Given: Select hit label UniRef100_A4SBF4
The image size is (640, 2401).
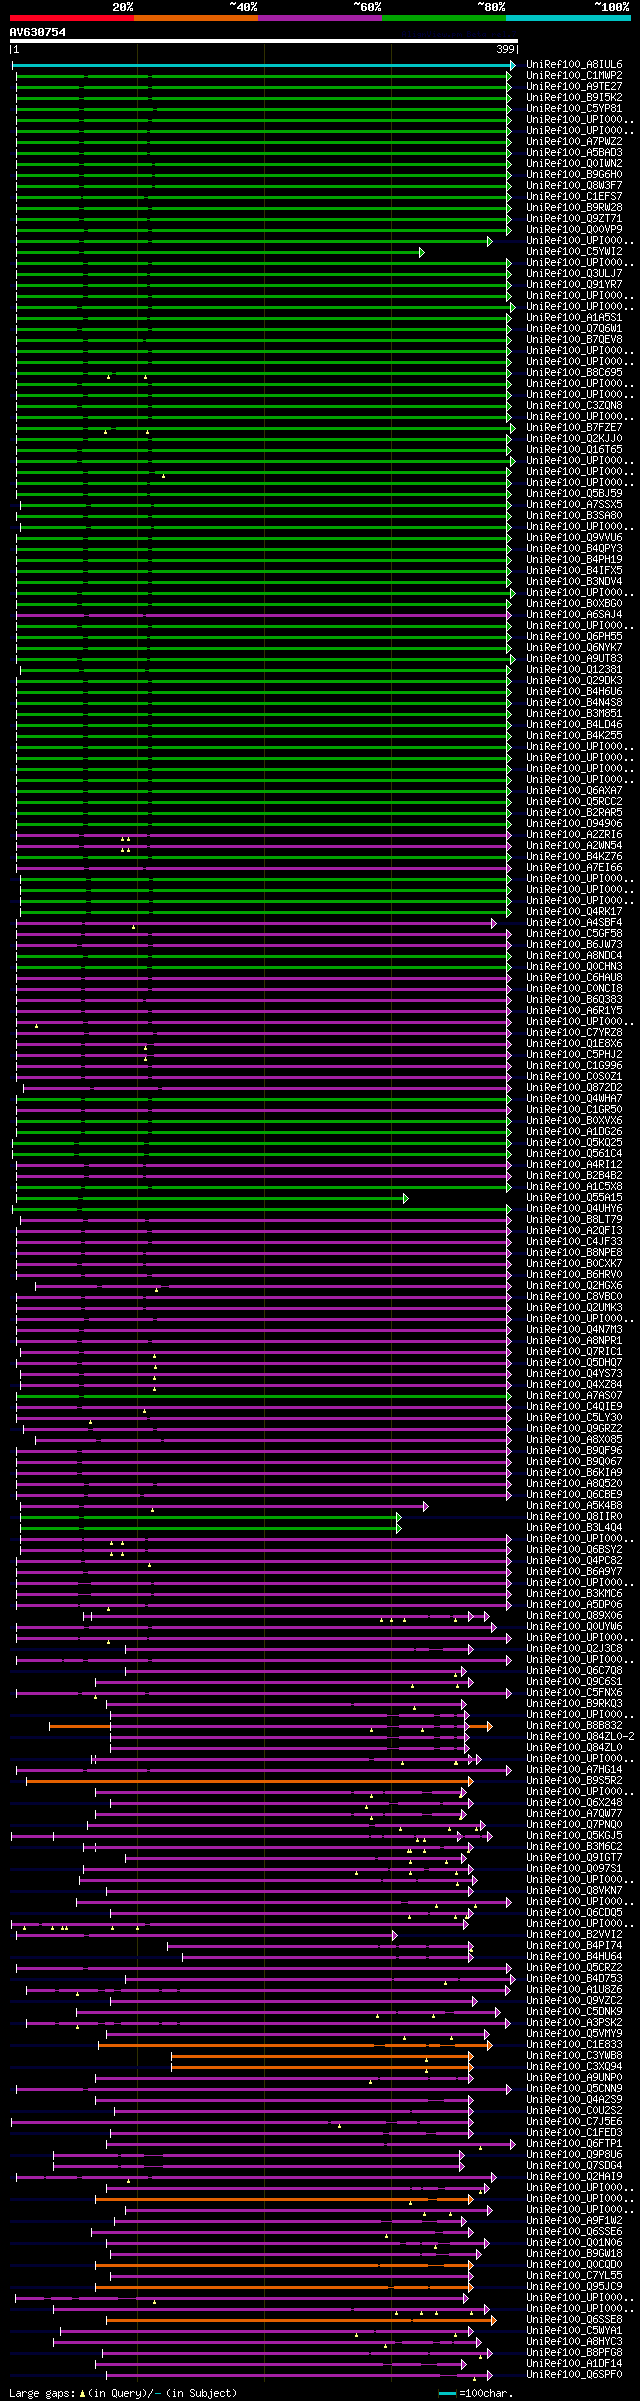Looking at the screenshot, I should [574, 922].
